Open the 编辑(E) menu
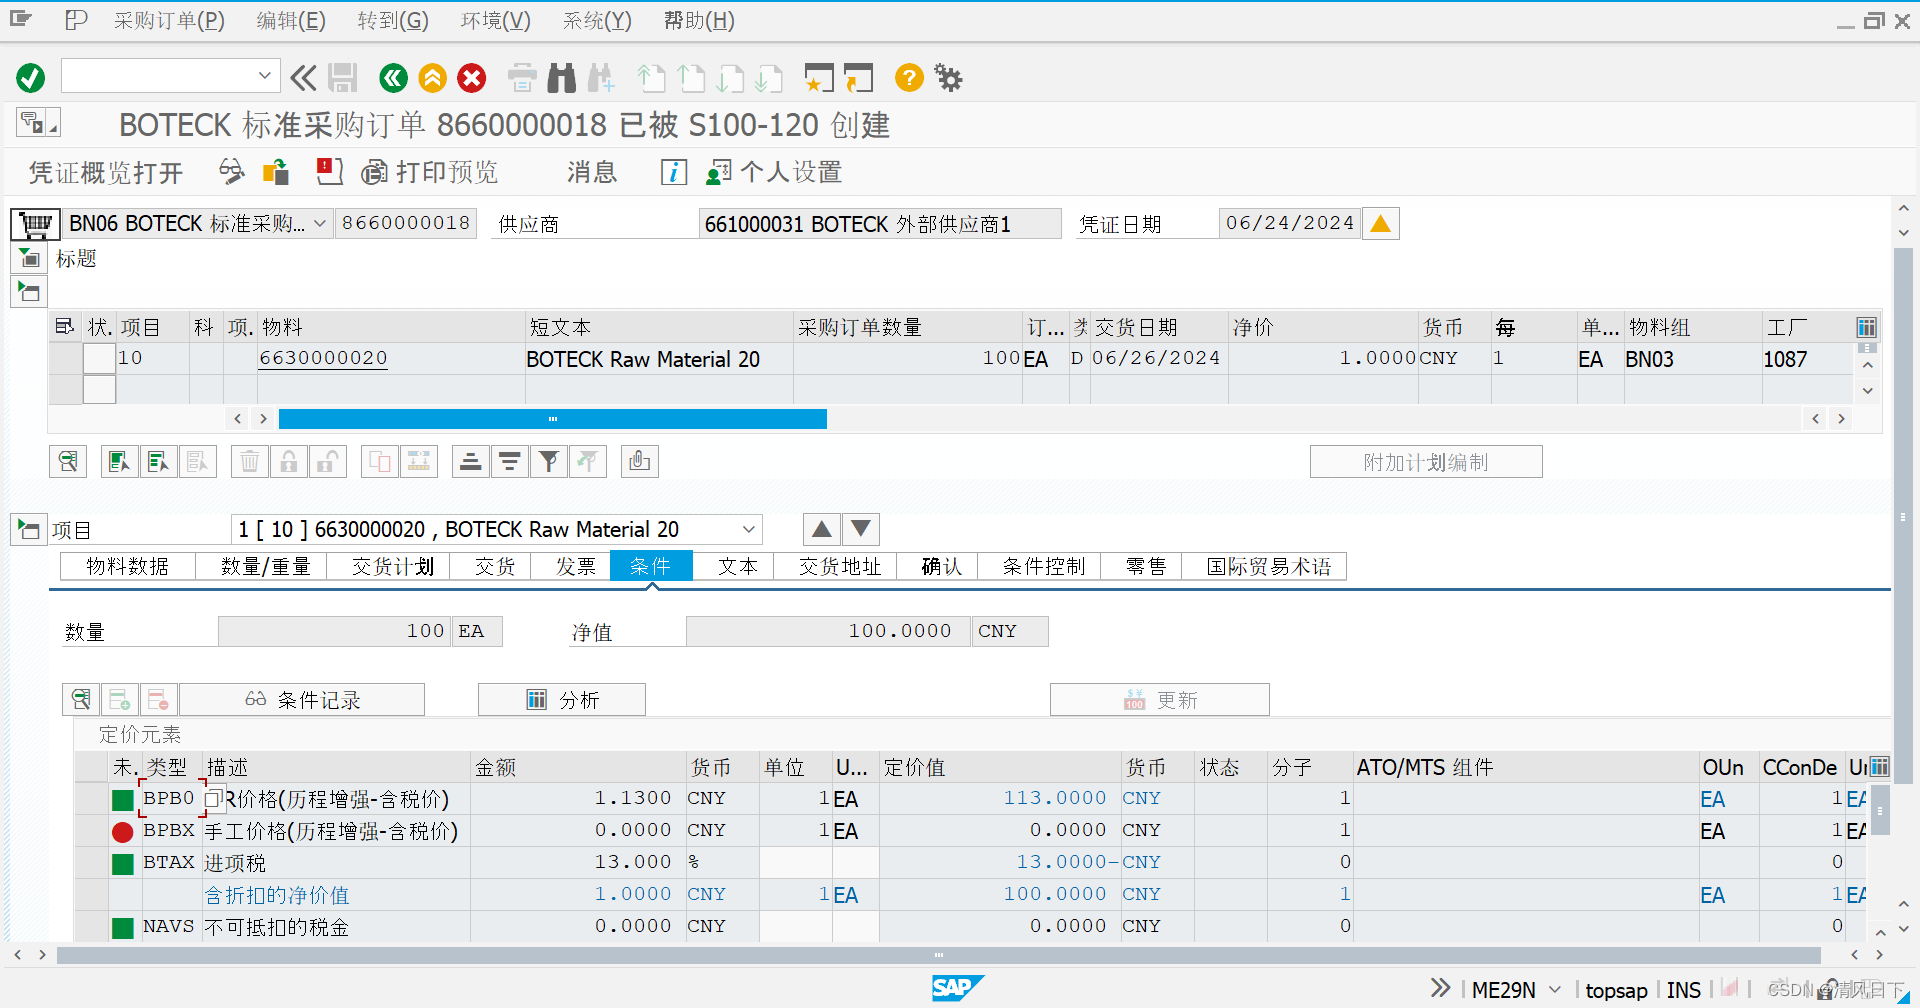 click(291, 20)
